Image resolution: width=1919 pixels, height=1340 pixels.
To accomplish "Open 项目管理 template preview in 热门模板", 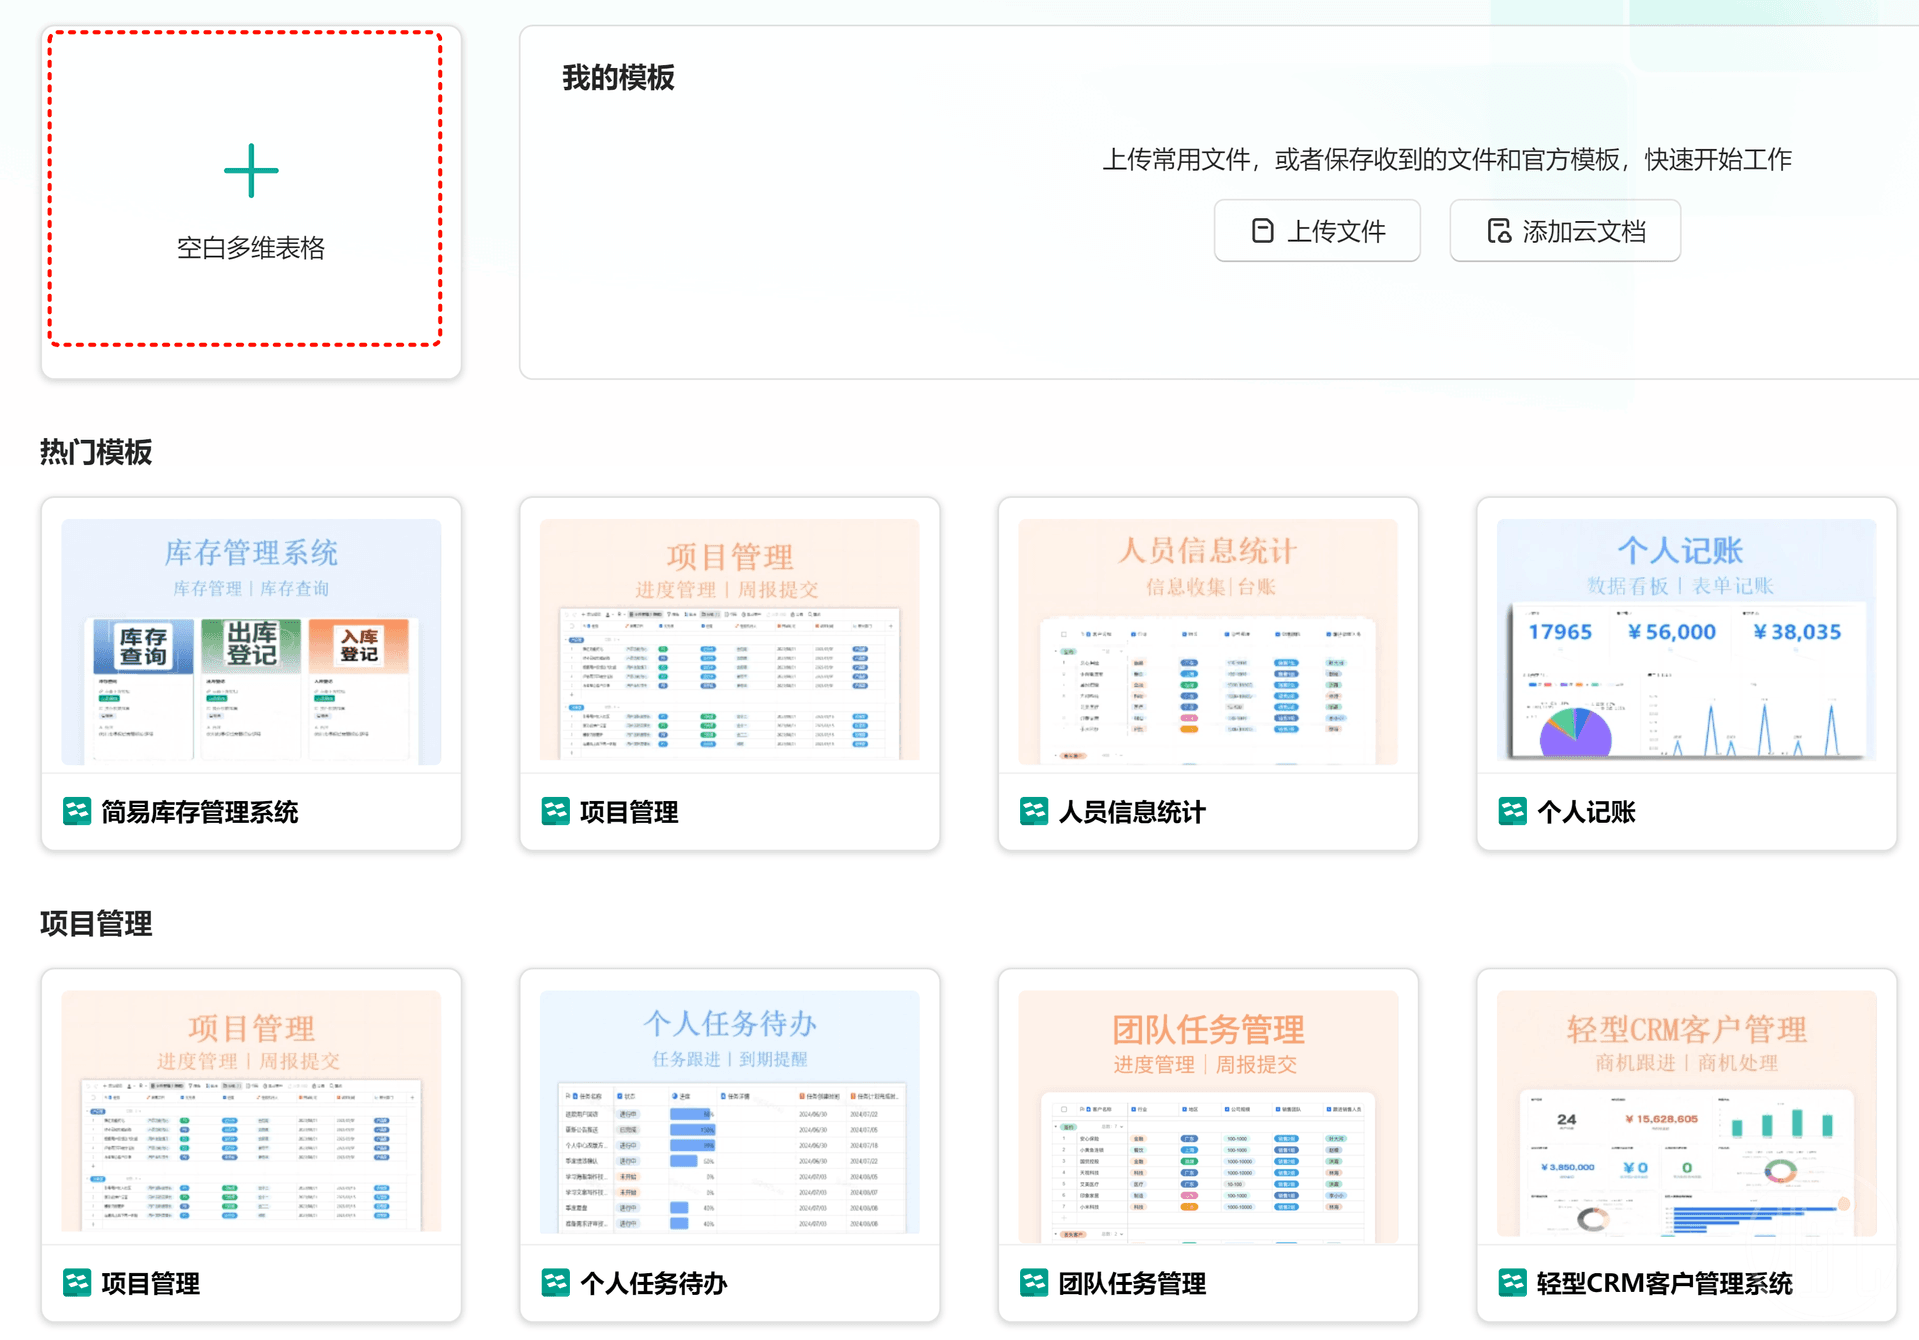I will point(729,641).
